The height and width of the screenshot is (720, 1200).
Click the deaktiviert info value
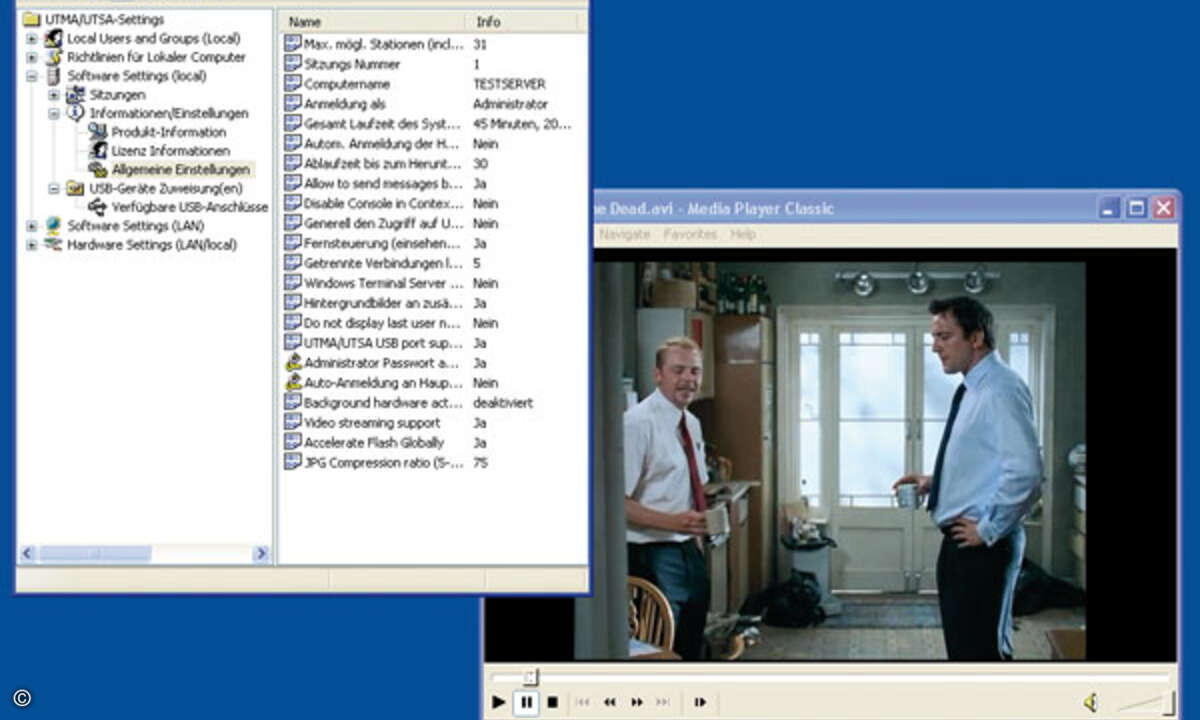[503, 403]
